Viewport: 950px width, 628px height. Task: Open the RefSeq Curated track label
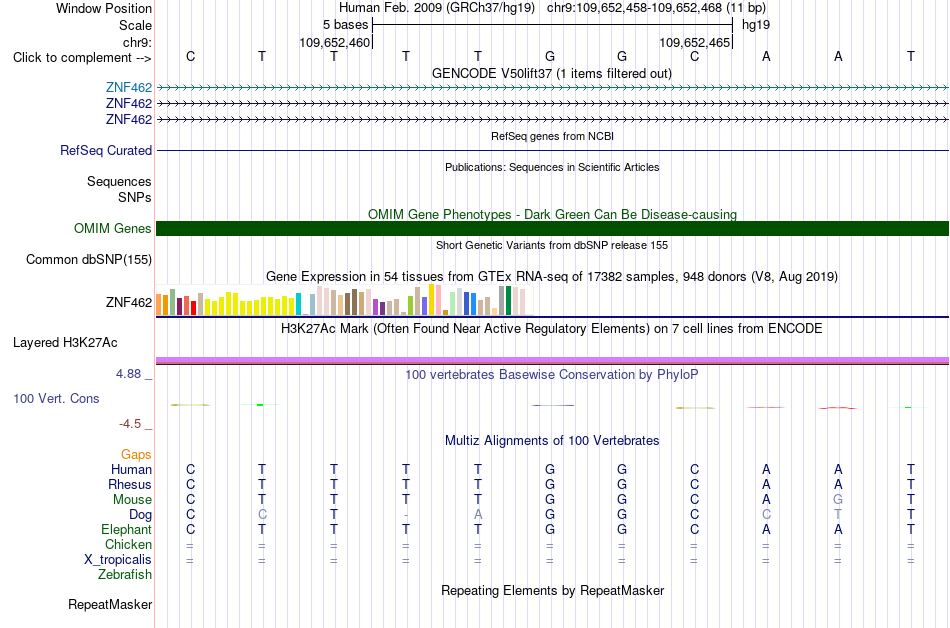(x=105, y=150)
